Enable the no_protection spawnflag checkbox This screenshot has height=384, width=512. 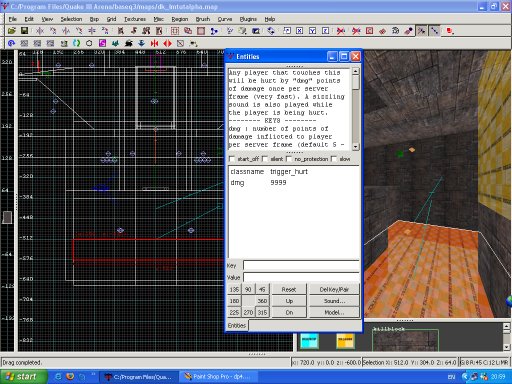pos(289,159)
